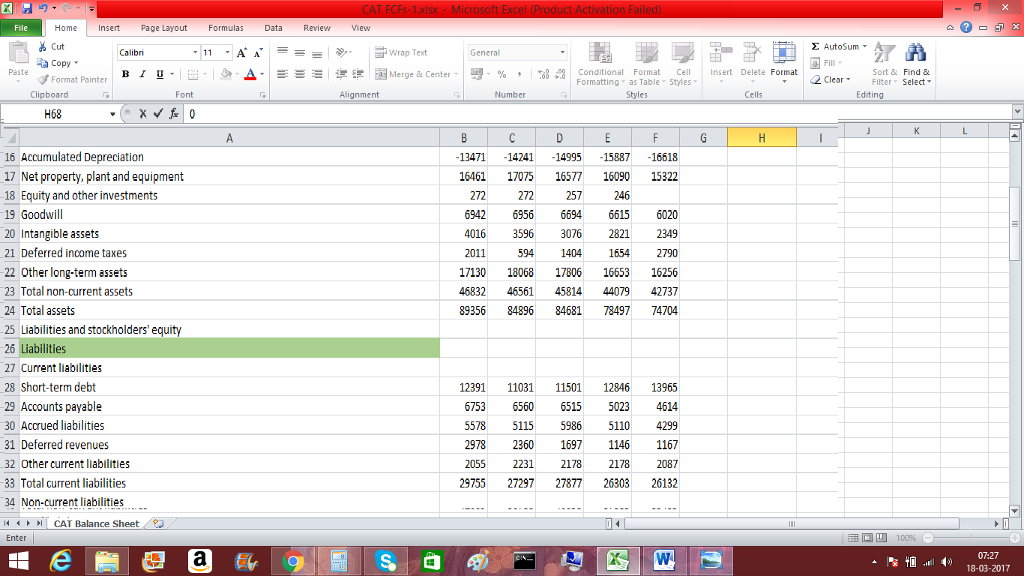Open the Number Format dropdown showing General

click(514, 51)
